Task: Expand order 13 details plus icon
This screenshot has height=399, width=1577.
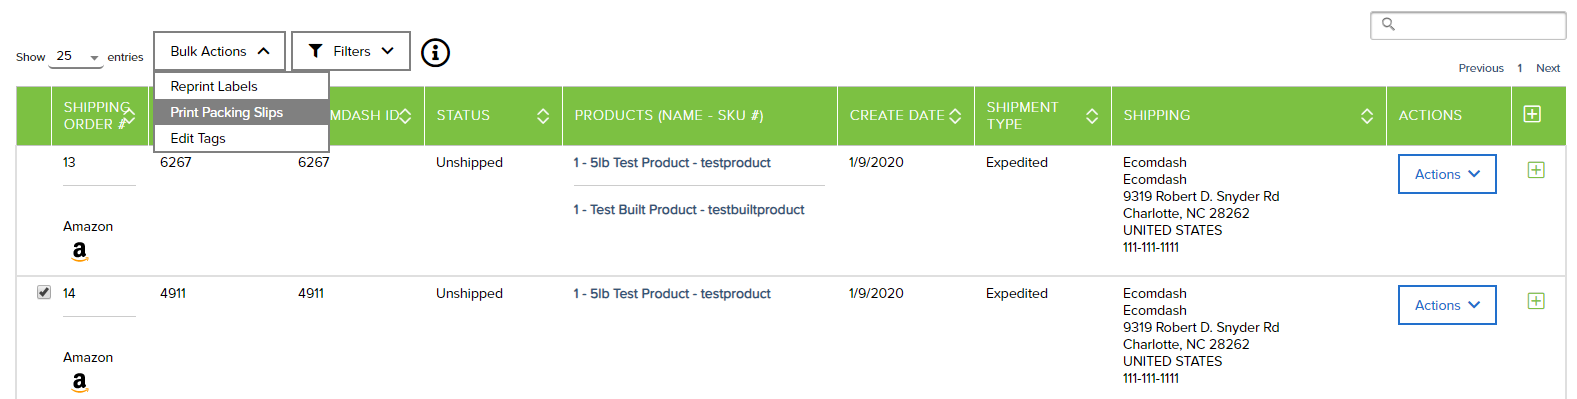Action: click(x=1536, y=170)
